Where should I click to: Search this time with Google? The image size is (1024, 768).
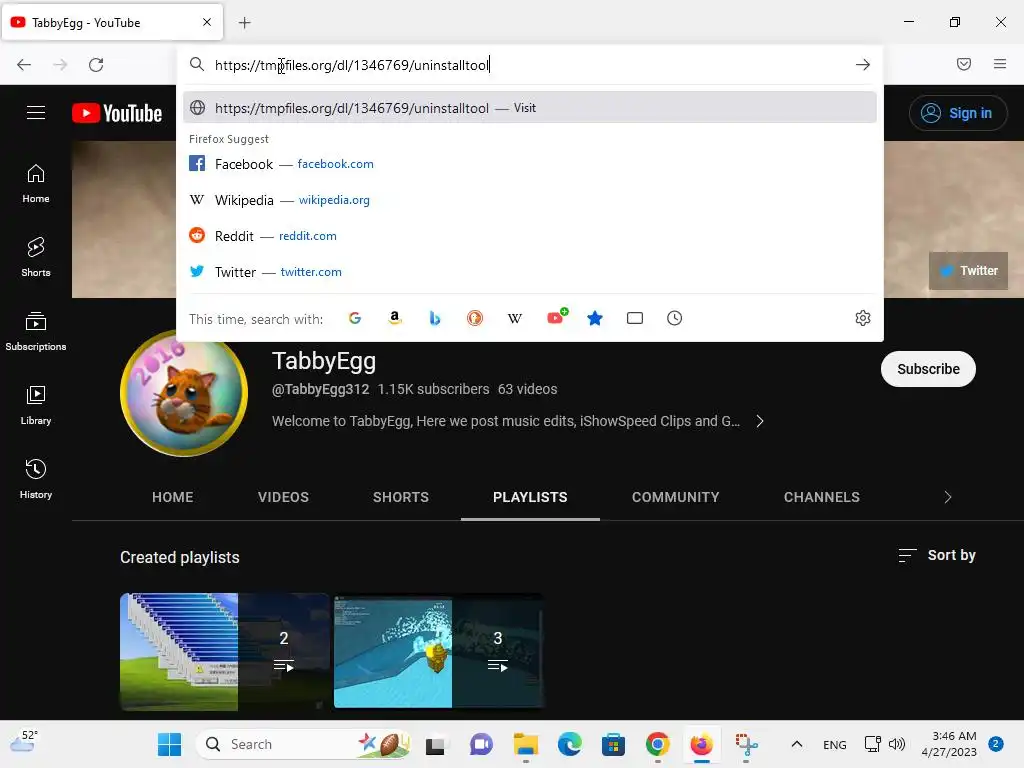[355, 318]
